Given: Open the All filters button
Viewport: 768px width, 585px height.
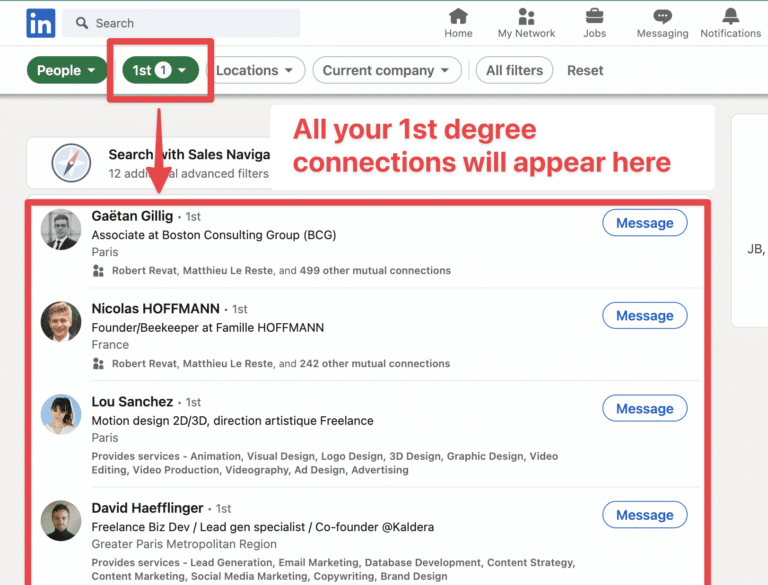Looking at the screenshot, I should coord(514,71).
